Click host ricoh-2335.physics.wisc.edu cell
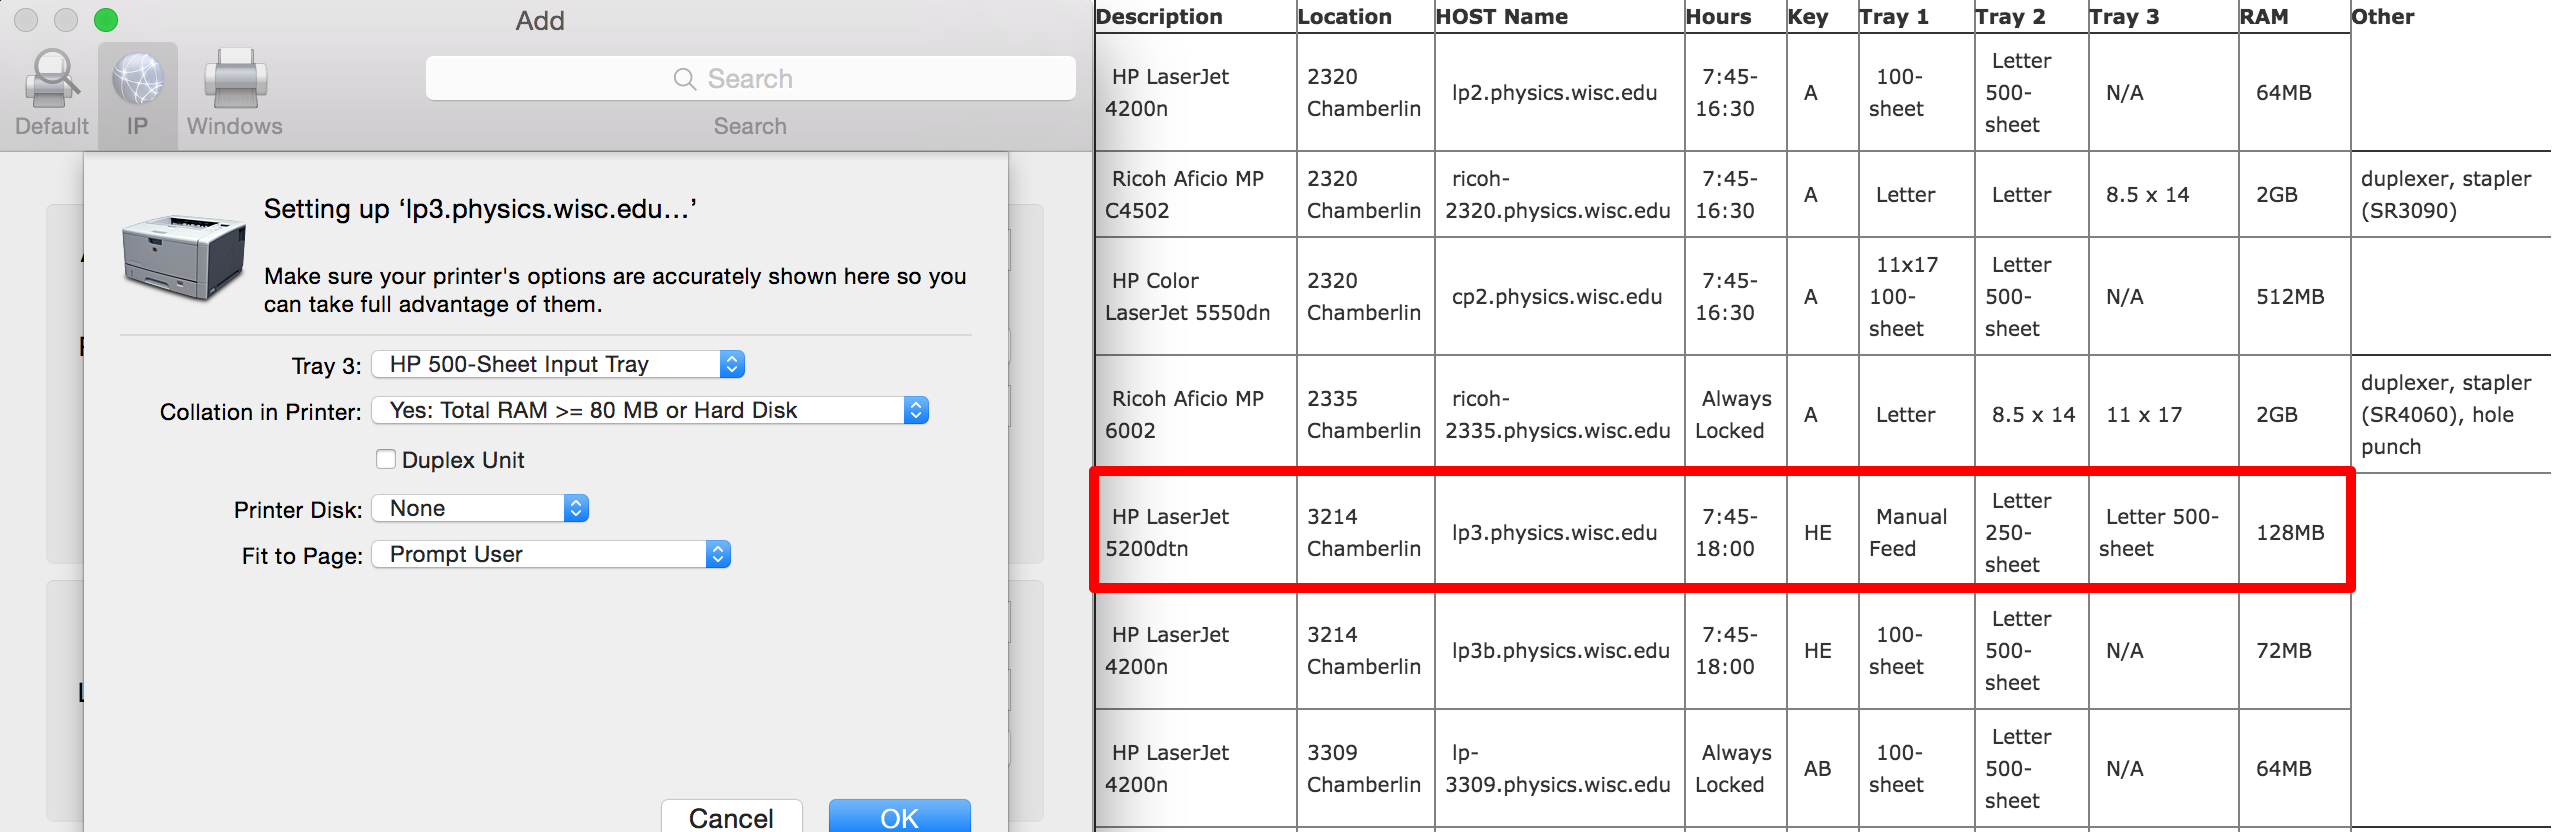 (1560, 414)
